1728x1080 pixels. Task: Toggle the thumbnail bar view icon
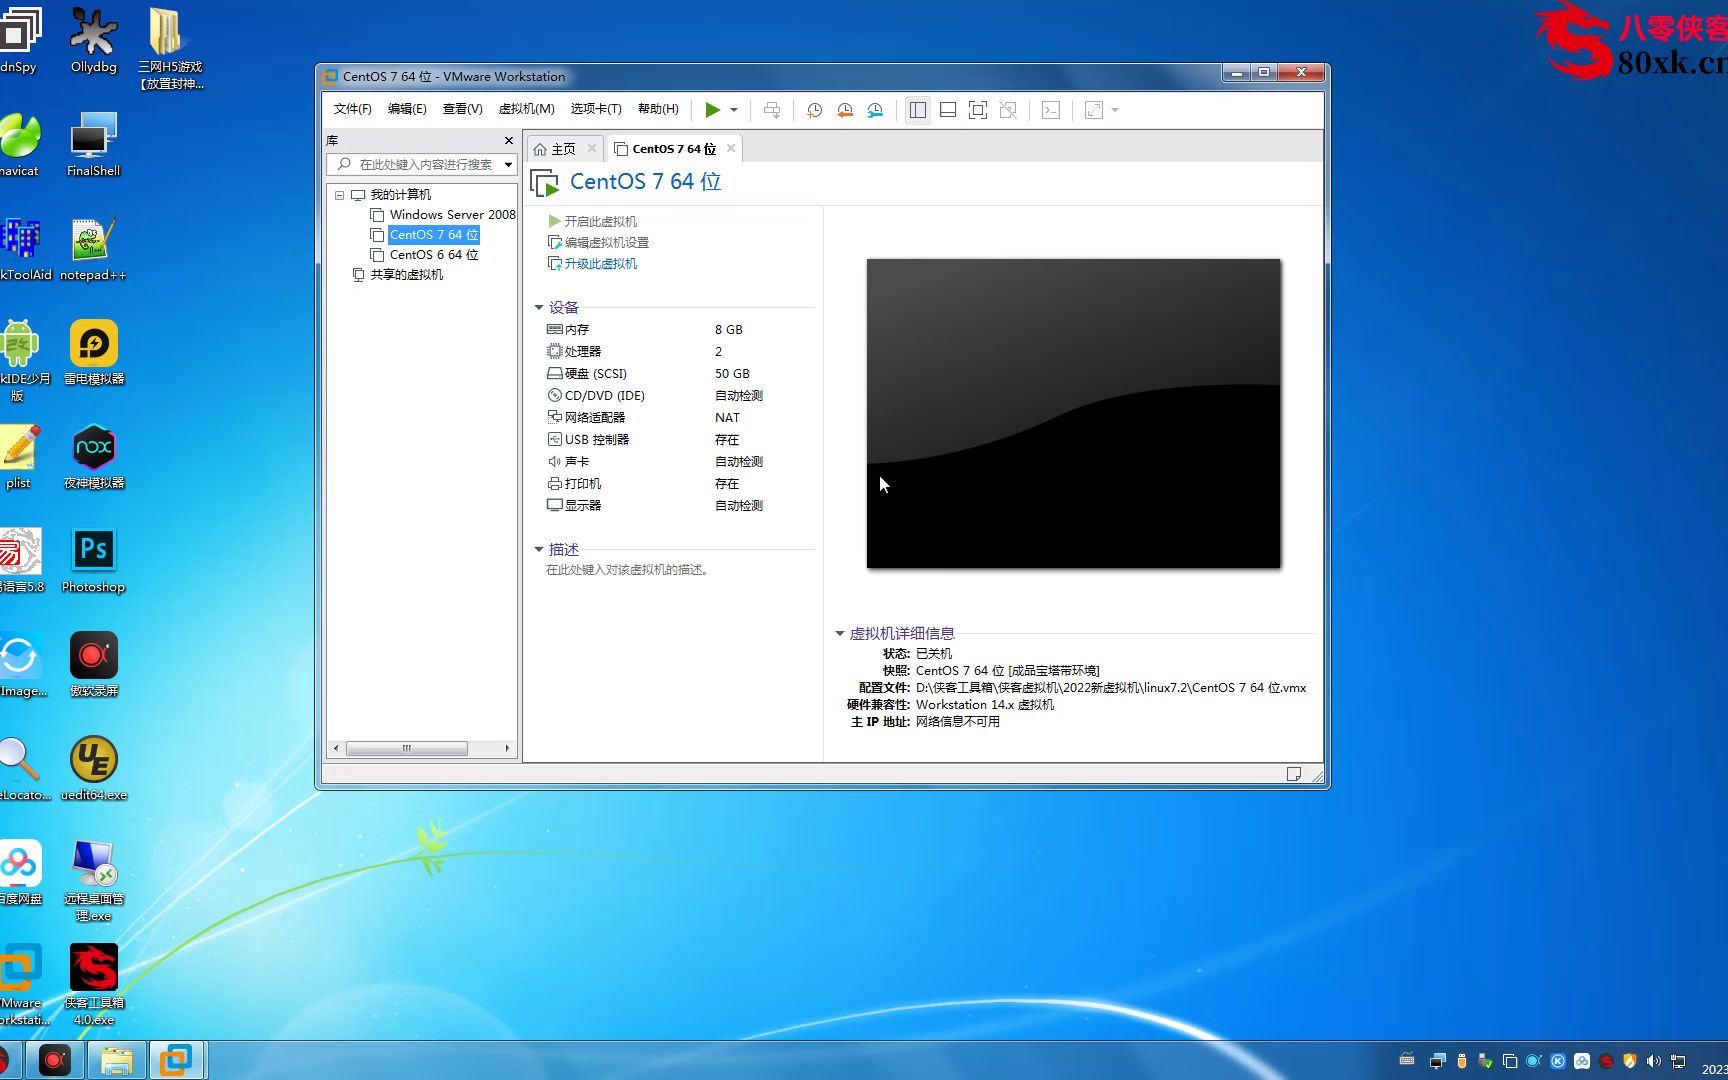948,110
